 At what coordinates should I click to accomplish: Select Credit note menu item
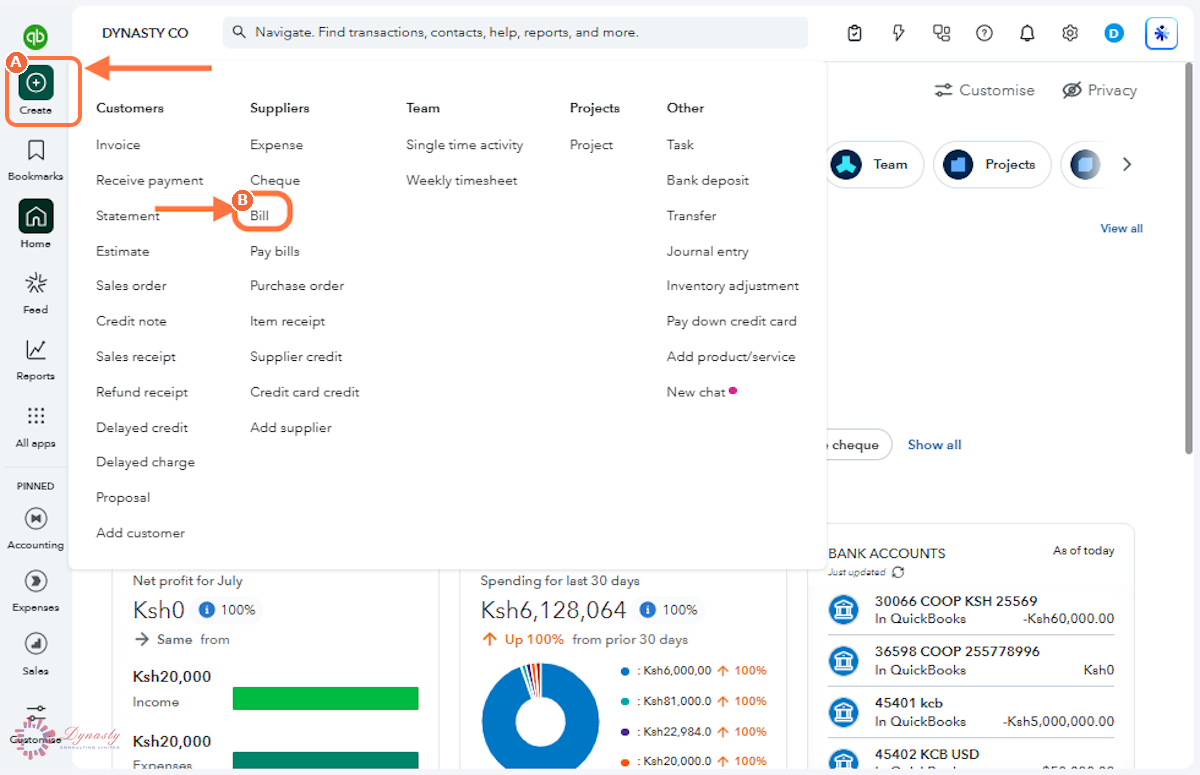131,321
